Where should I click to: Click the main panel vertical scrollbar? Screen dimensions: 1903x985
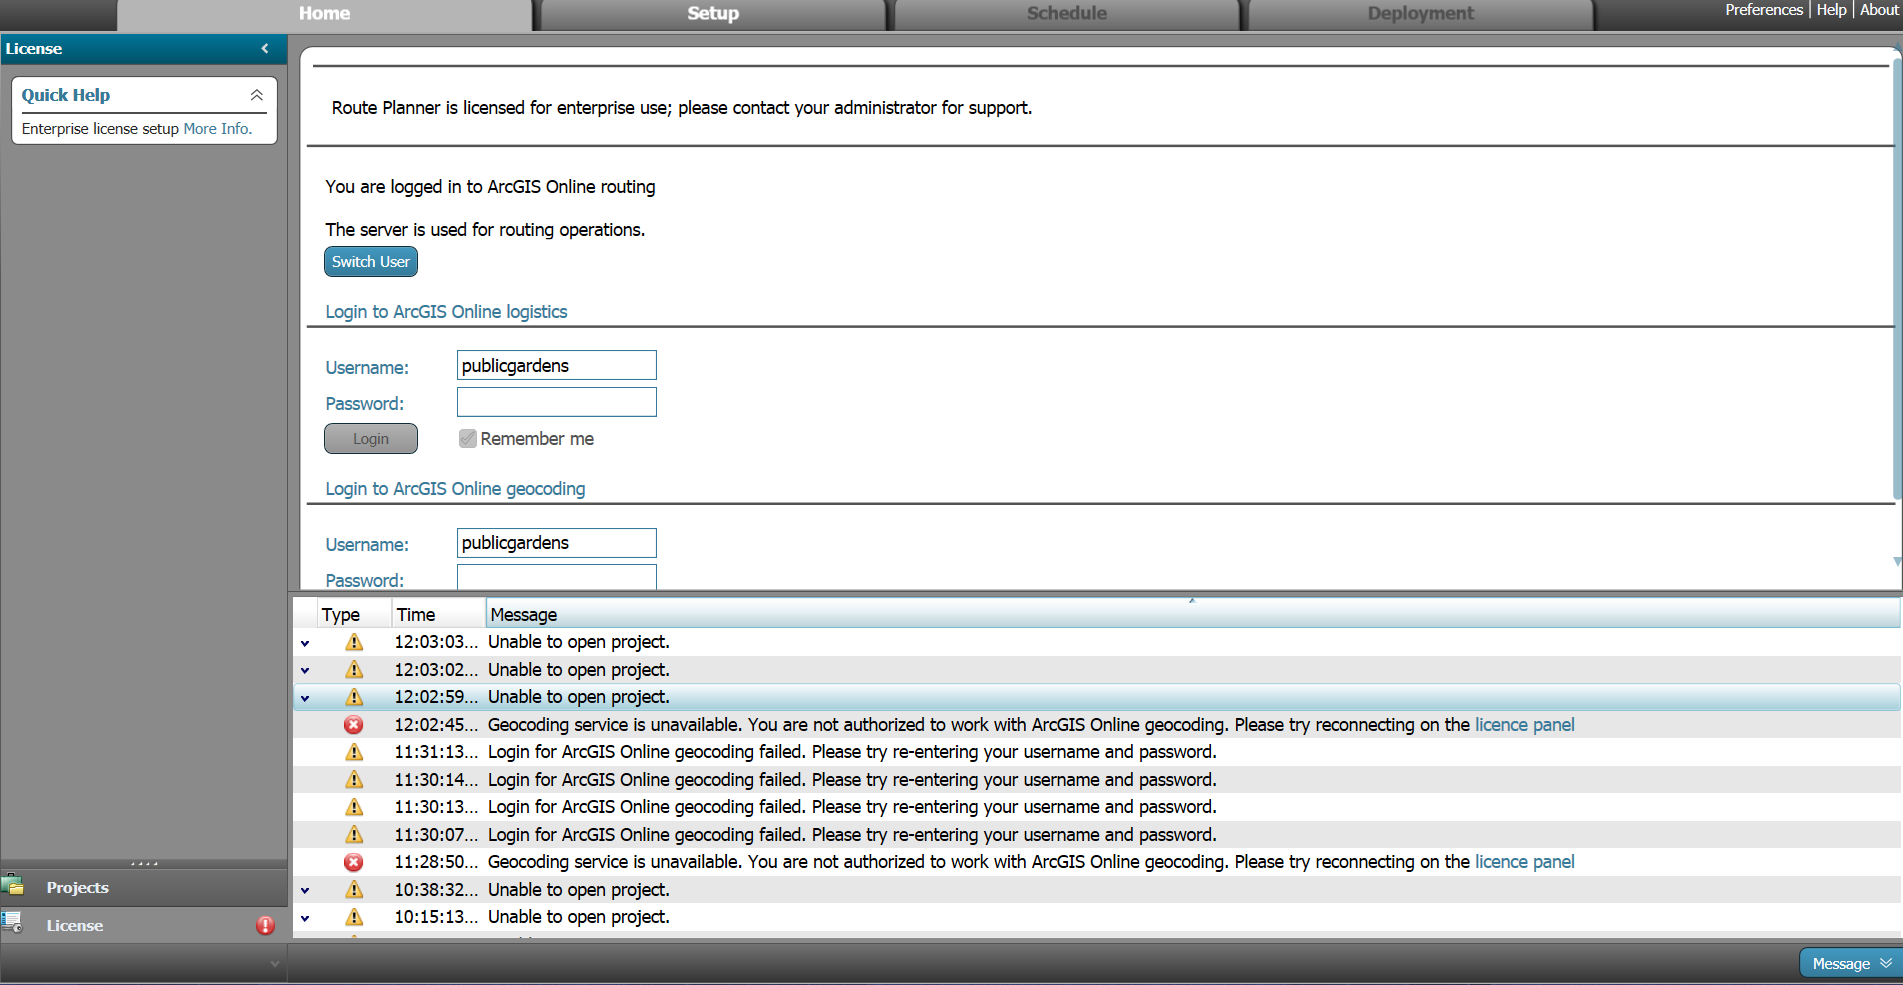pyautogui.click(x=1897, y=280)
